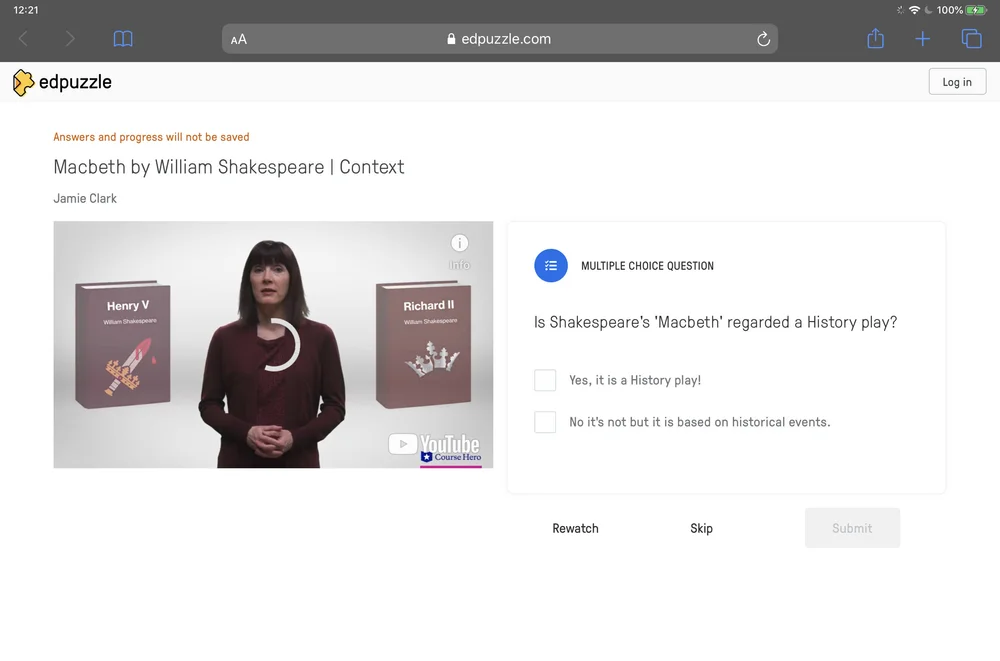Click Rewatch to replay the video
Viewport: 1000px width, 661px height.
click(575, 528)
